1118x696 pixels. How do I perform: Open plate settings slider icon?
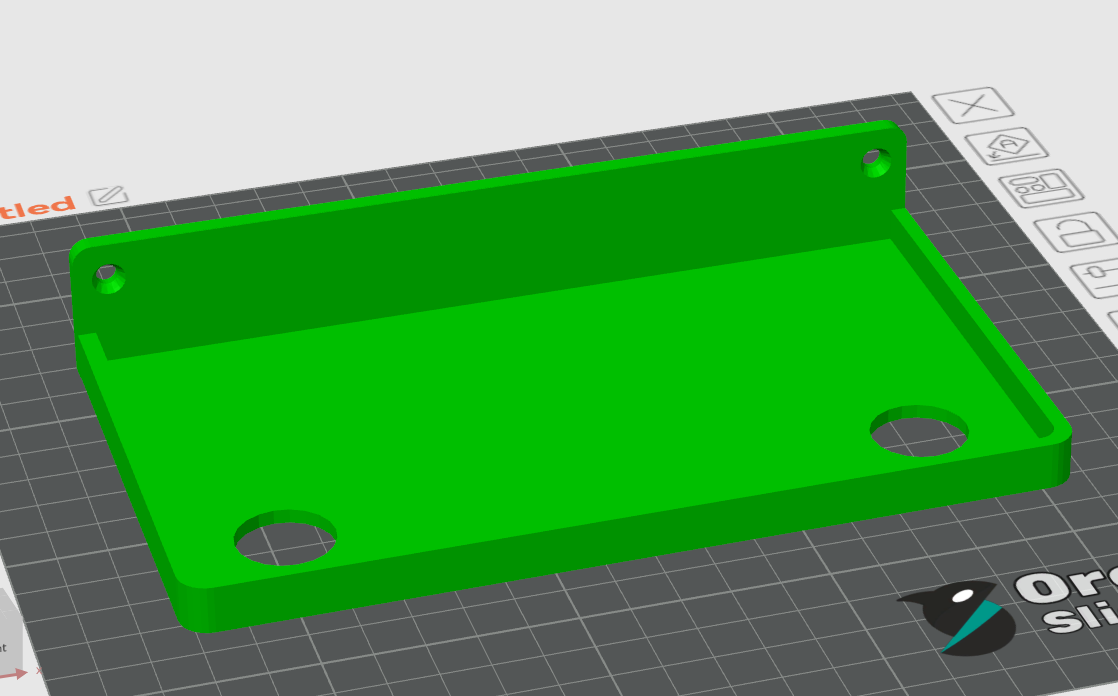(x=1097, y=278)
